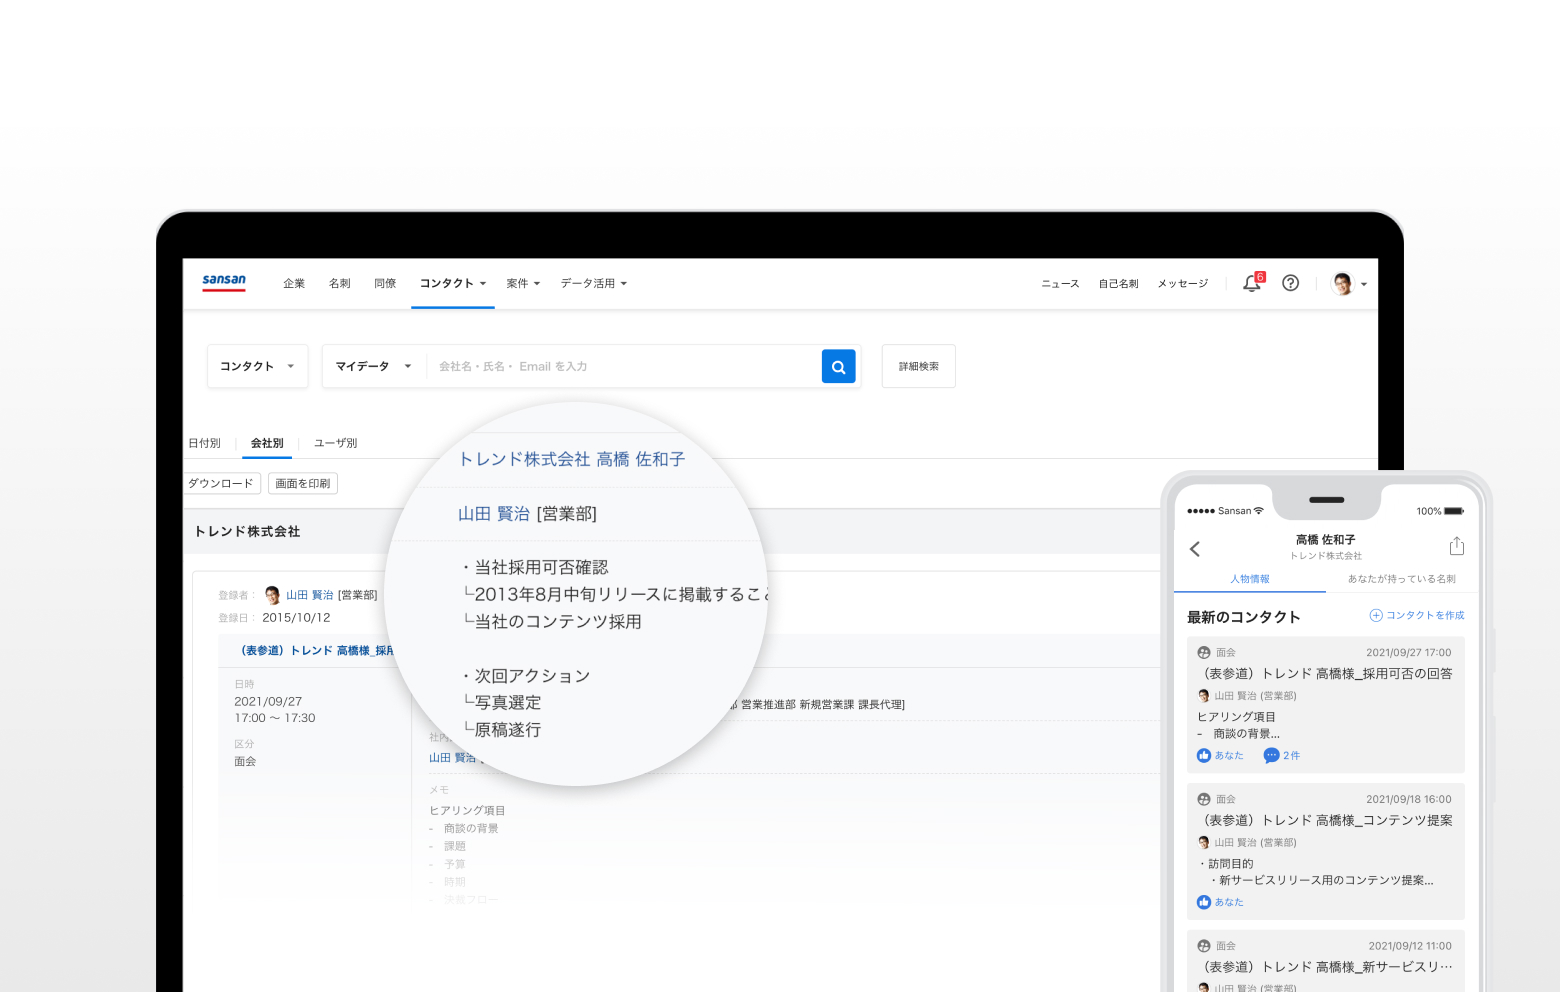Open the 案件 navigation menu
The height and width of the screenshot is (992, 1560).
[523, 284]
